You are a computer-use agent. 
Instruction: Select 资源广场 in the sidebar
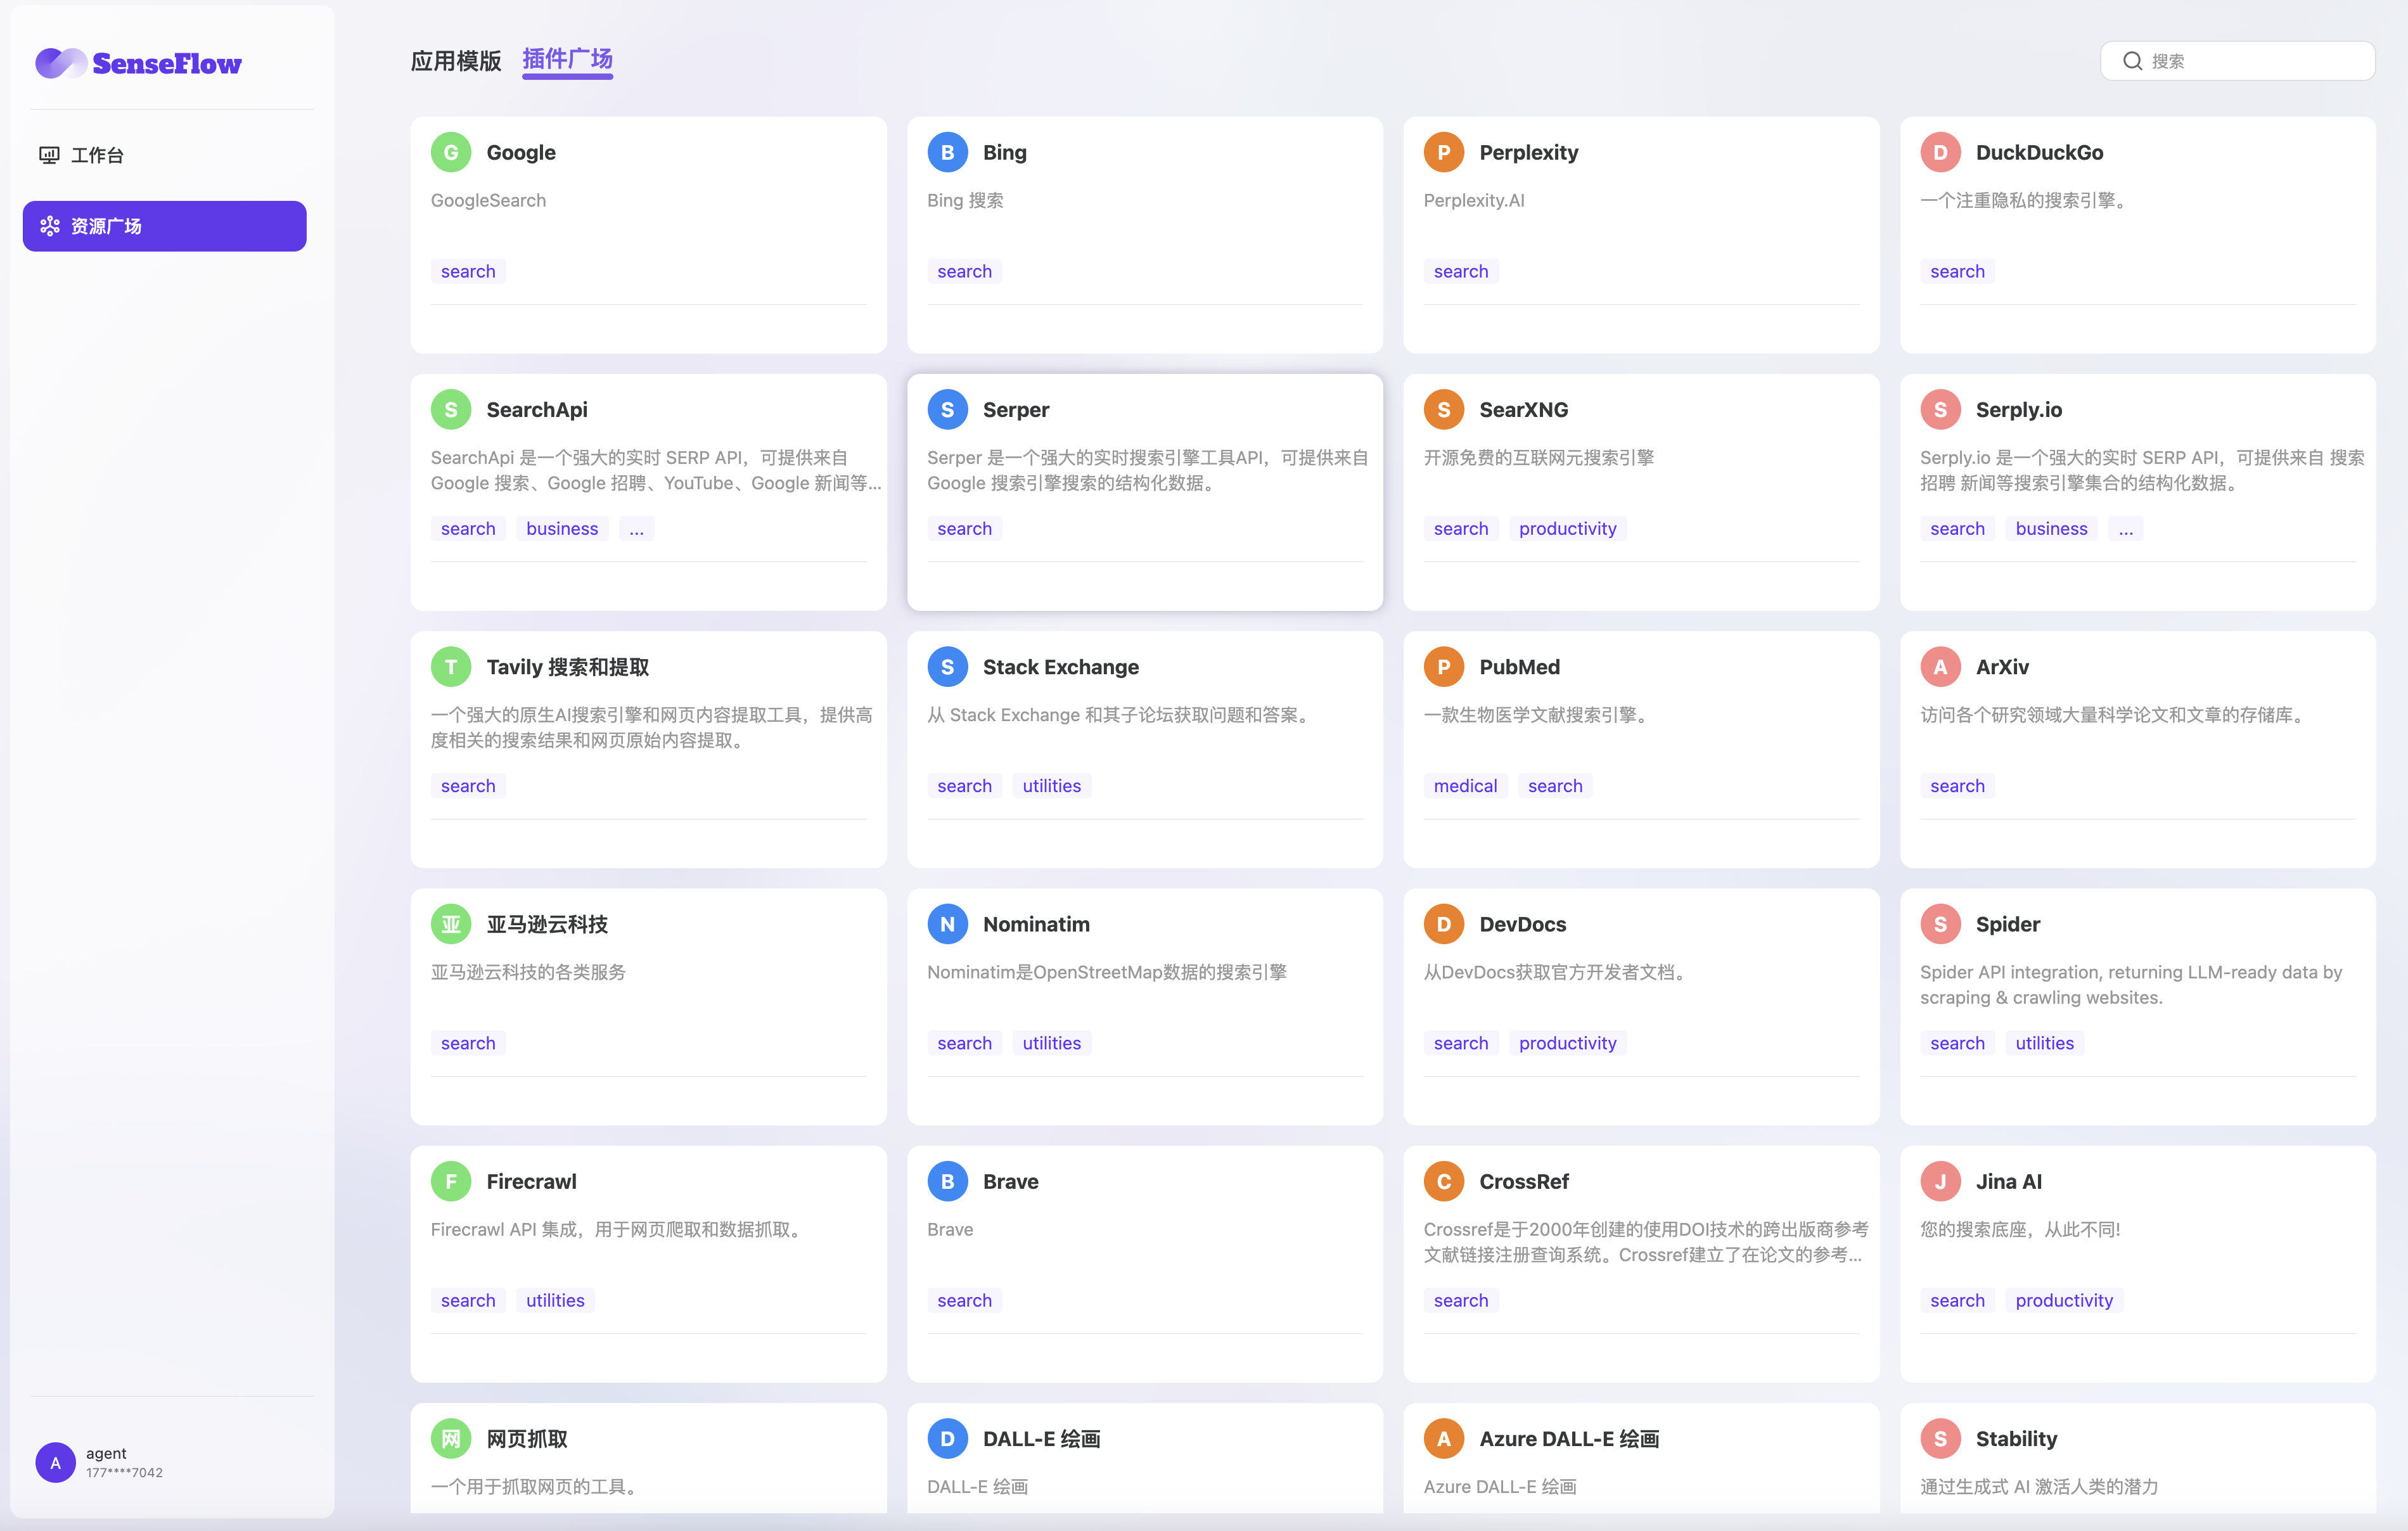pyautogui.click(x=165, y=226)
